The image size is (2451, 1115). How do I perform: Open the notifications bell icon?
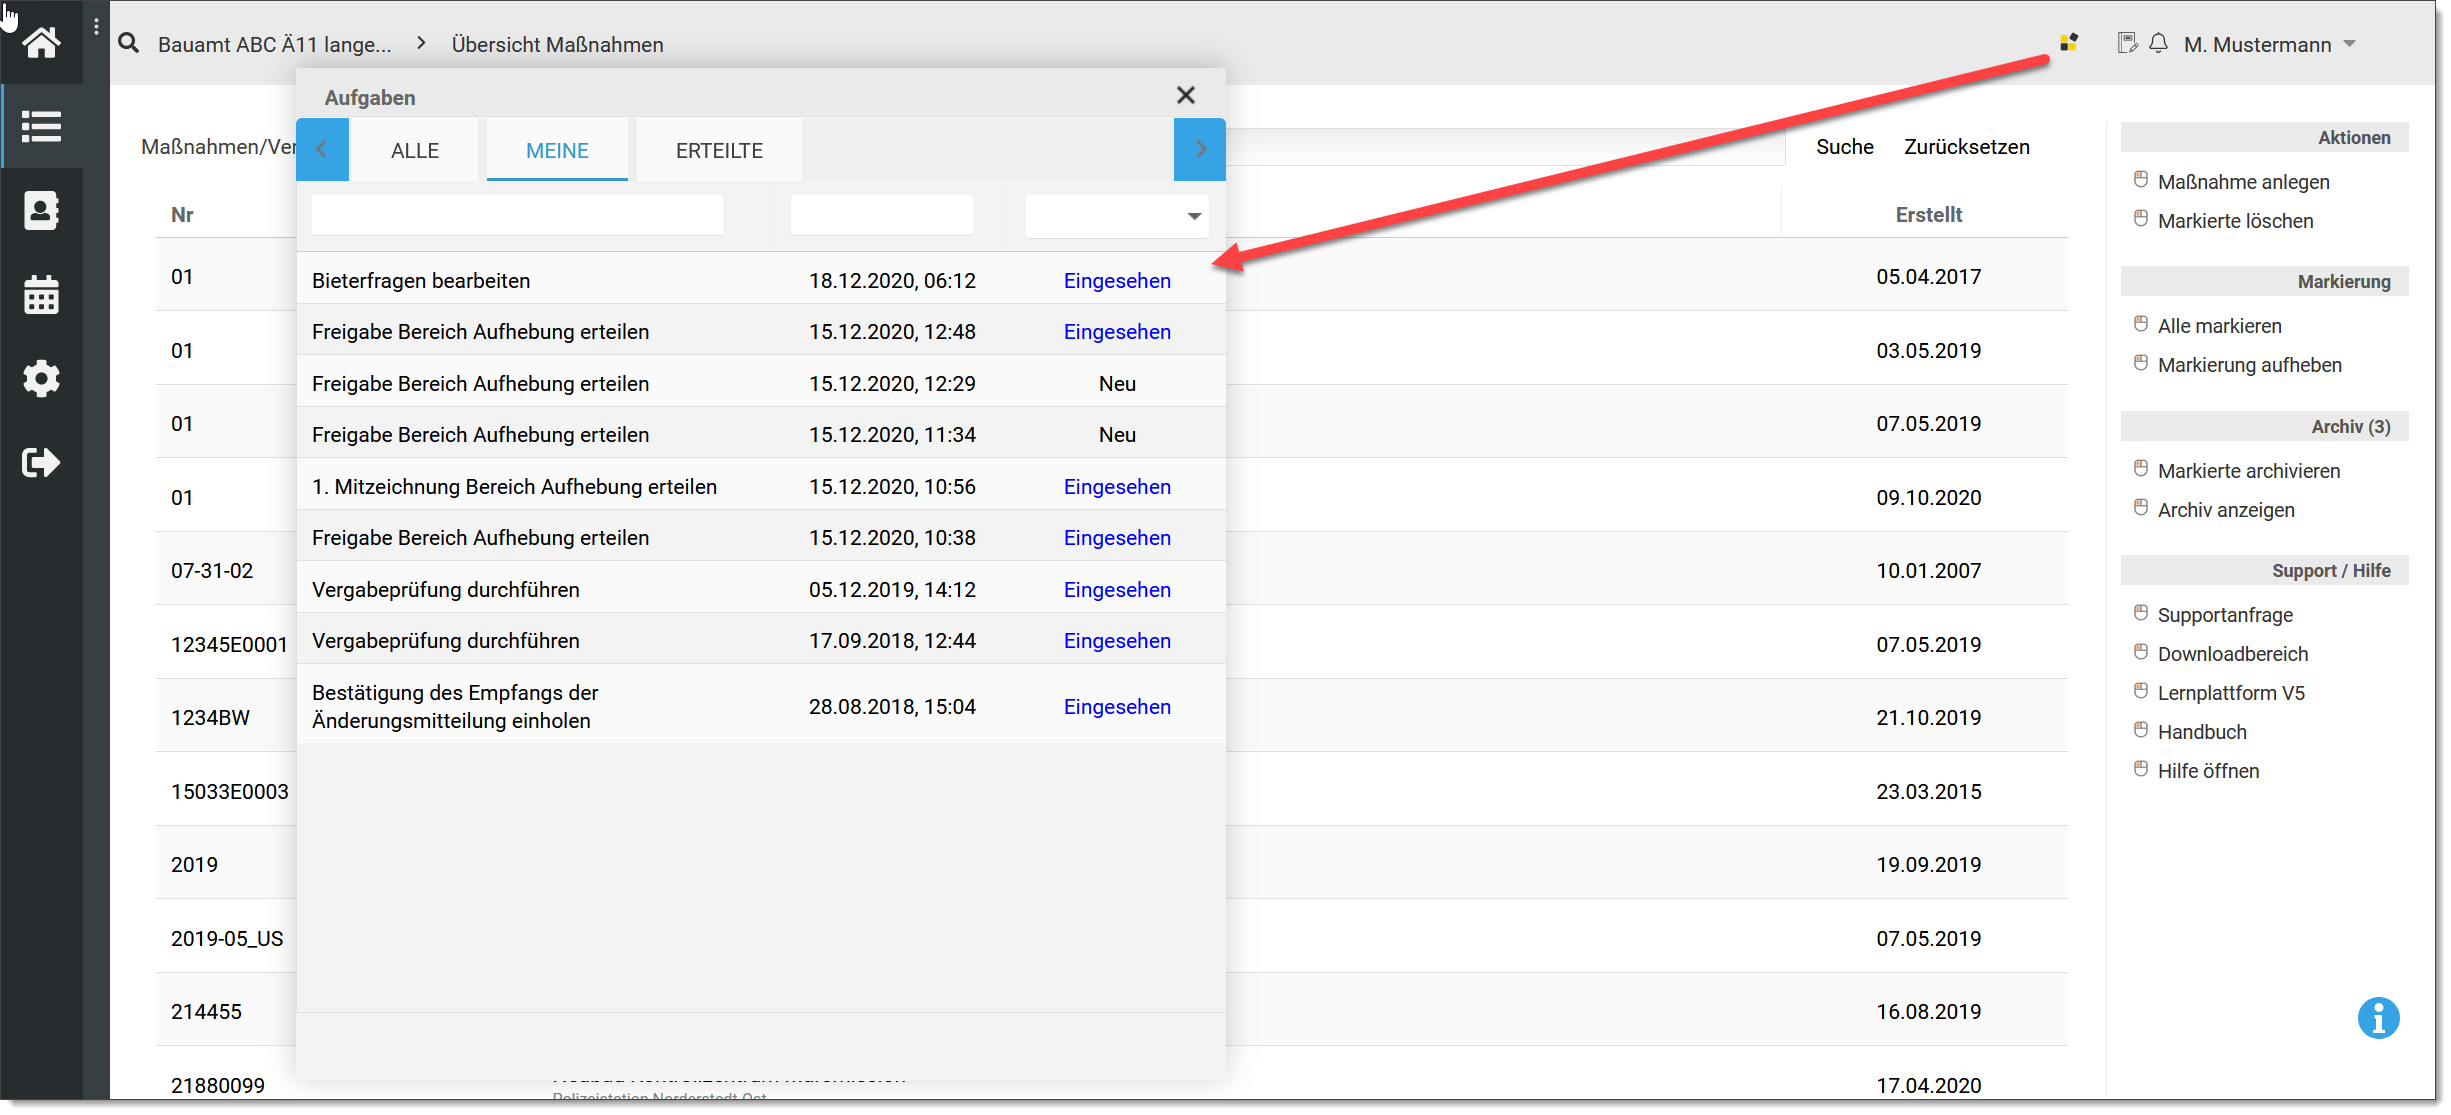point(2158,43)
